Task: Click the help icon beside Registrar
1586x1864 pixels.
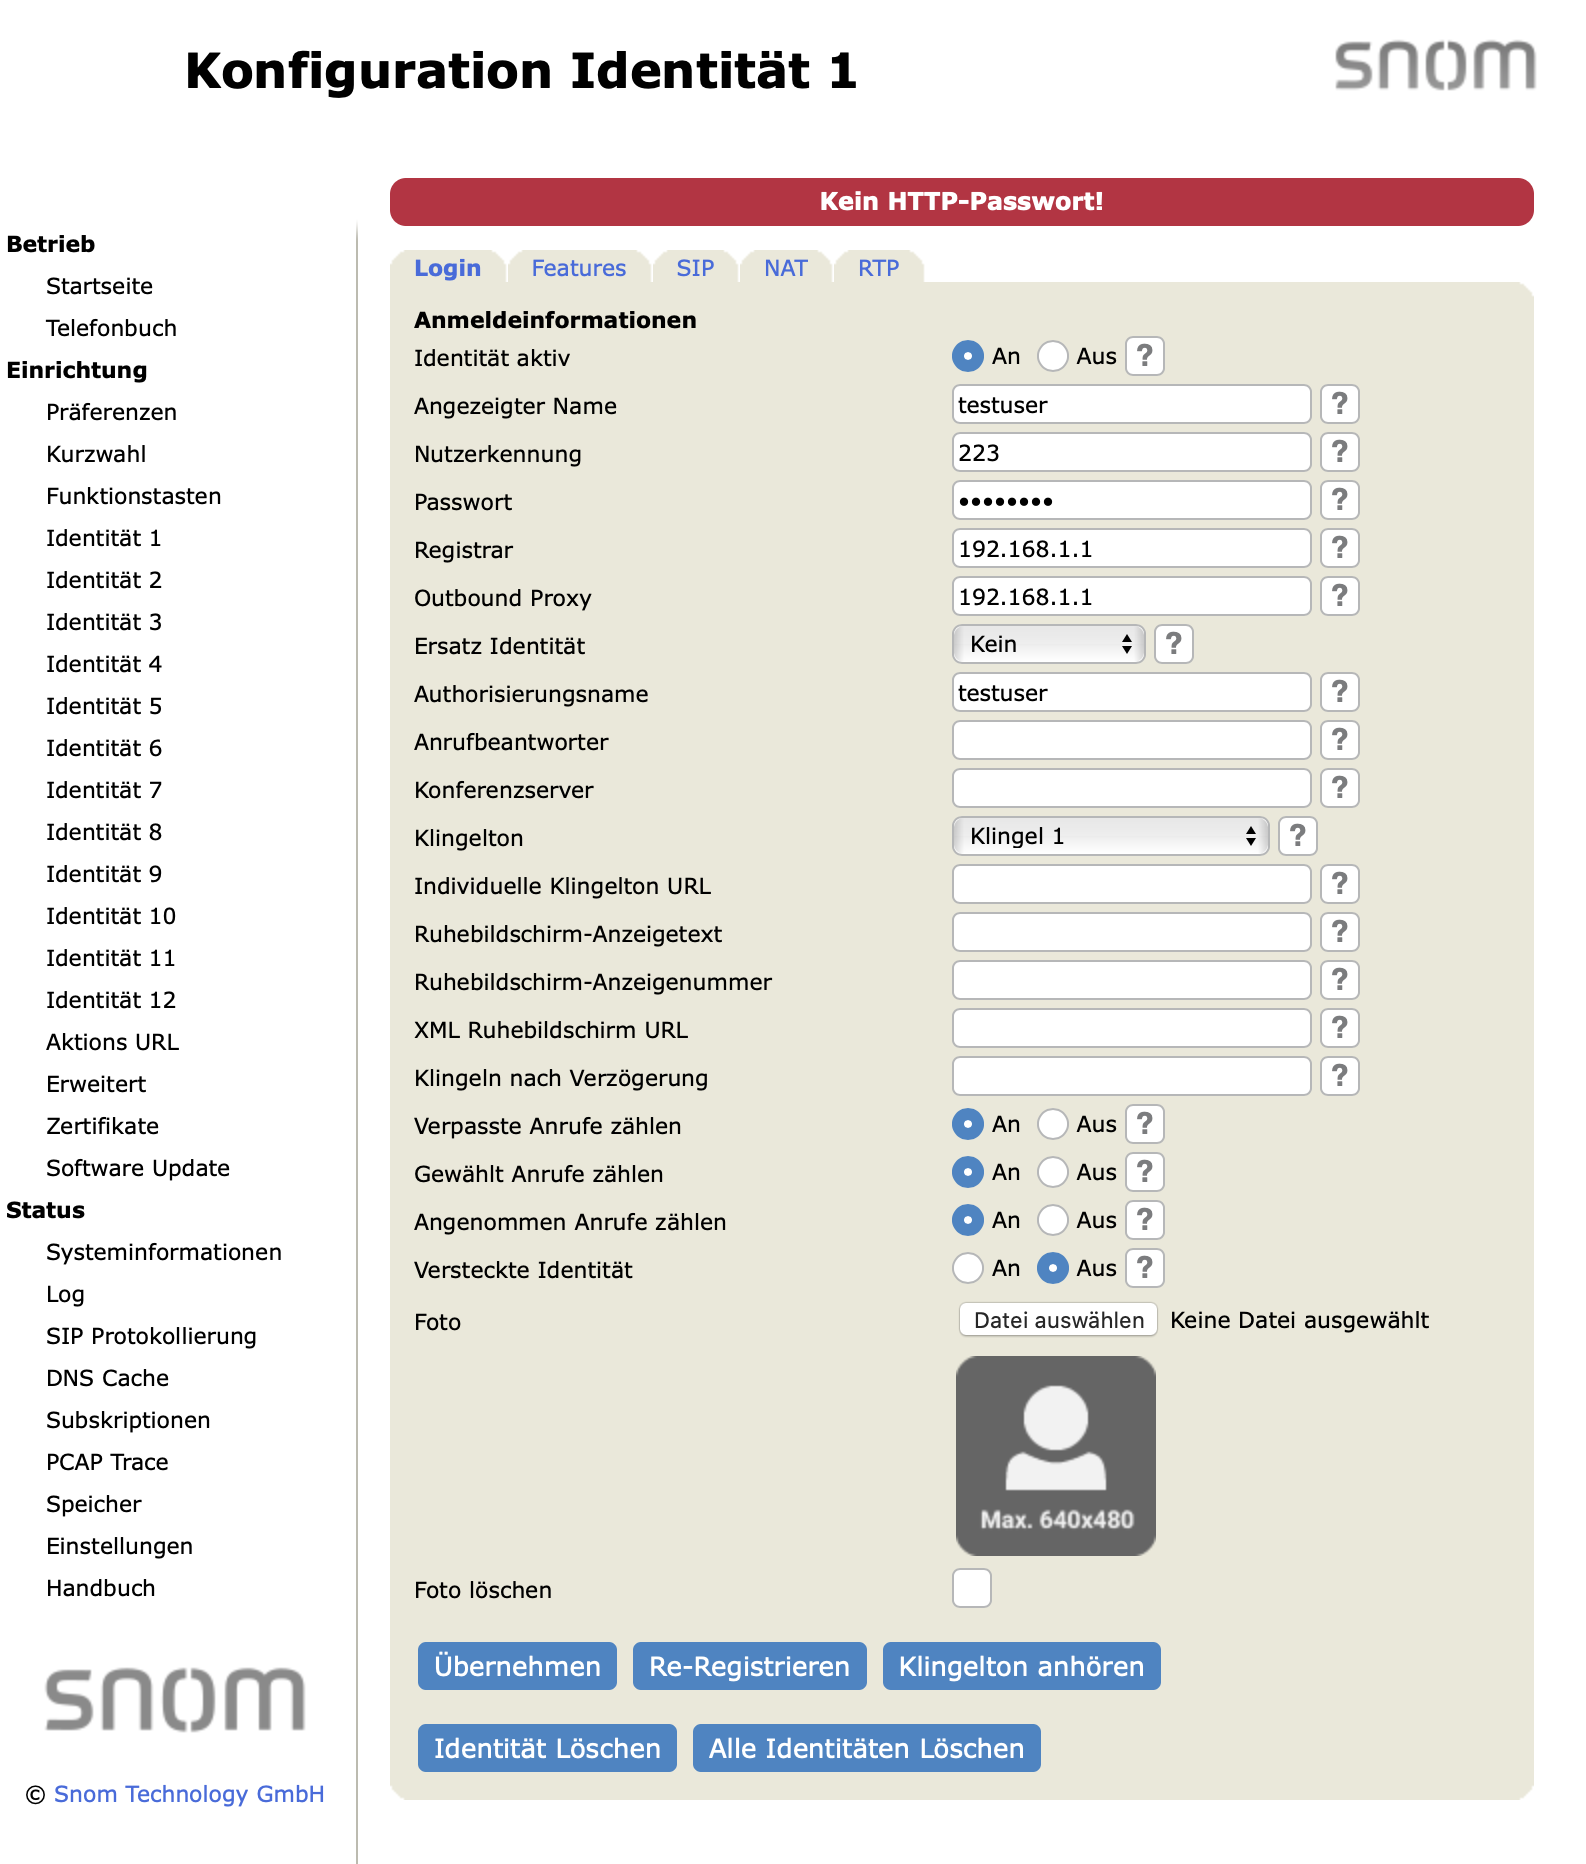Action: click(x=1339, y=549)
